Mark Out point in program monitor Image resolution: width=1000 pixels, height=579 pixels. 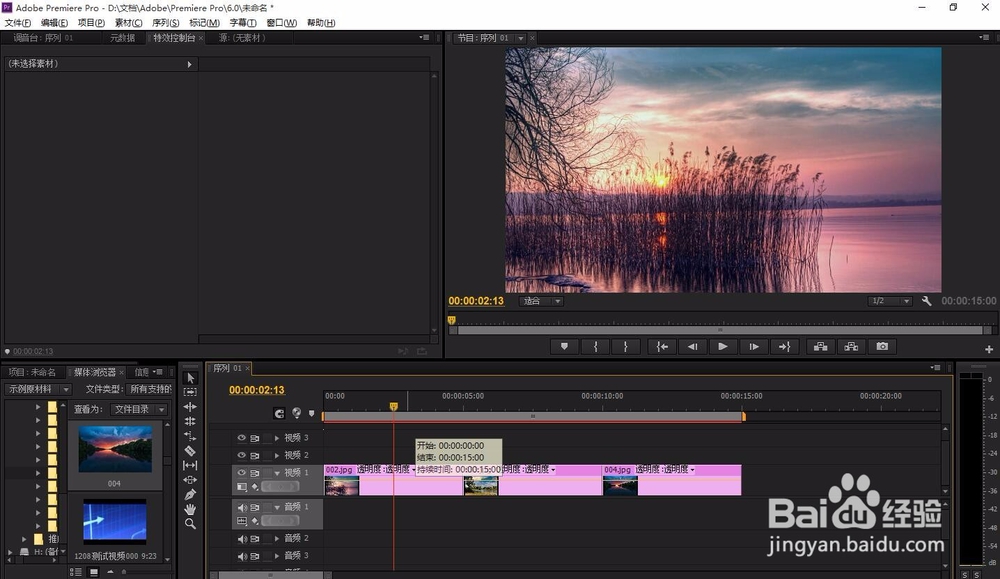626,346
